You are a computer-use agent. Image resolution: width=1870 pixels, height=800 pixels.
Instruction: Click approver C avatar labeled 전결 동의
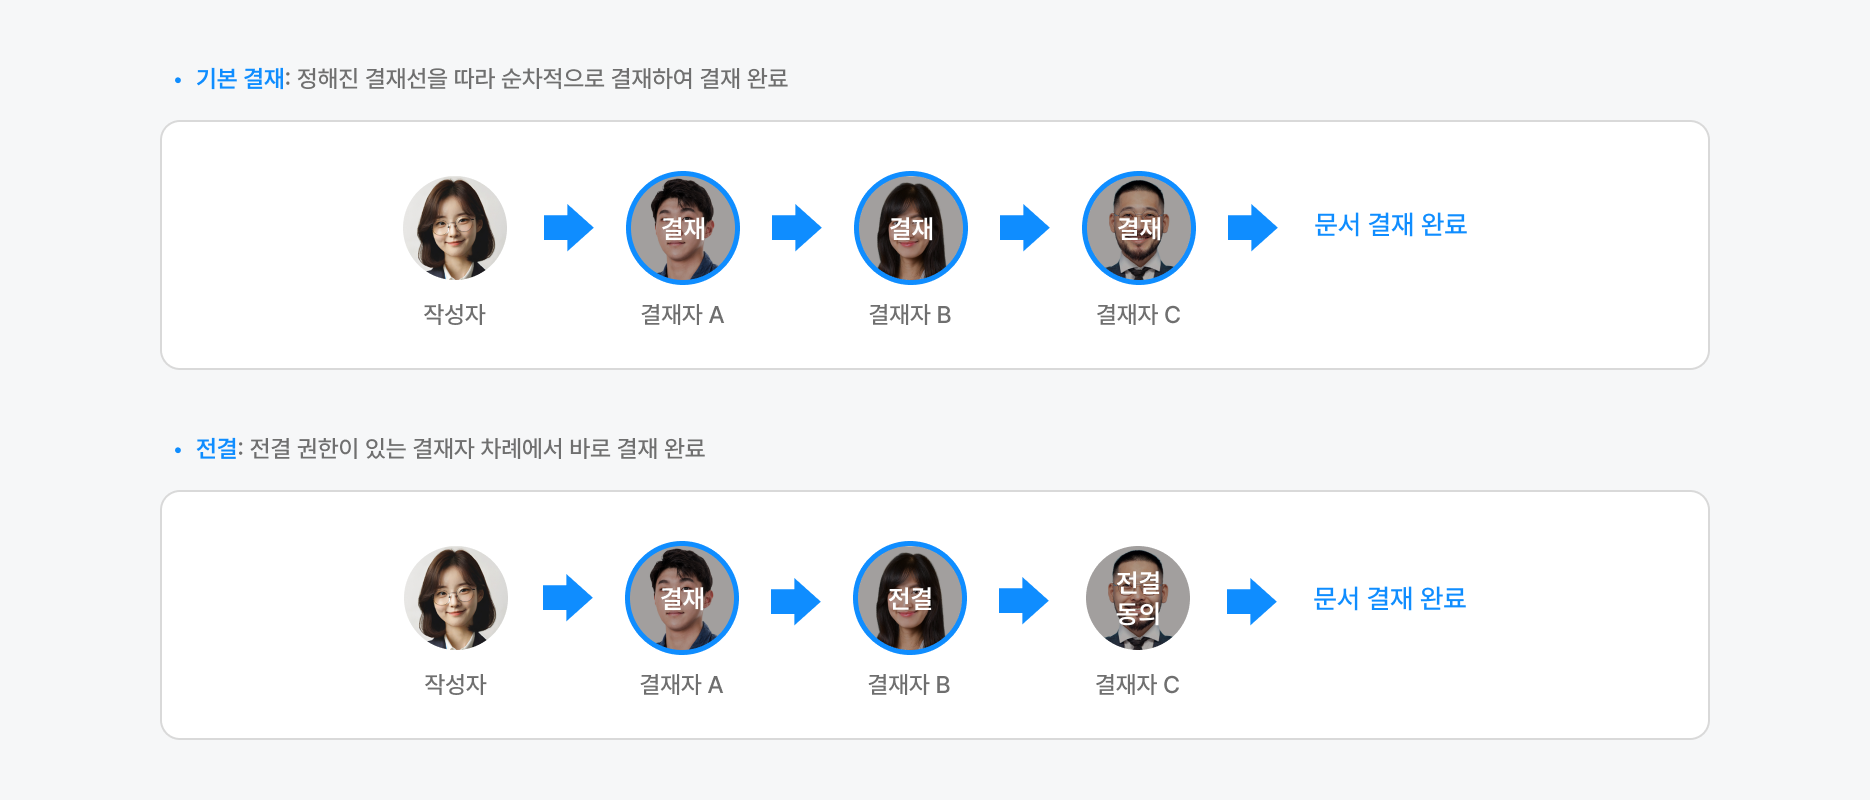[1138, 598]
